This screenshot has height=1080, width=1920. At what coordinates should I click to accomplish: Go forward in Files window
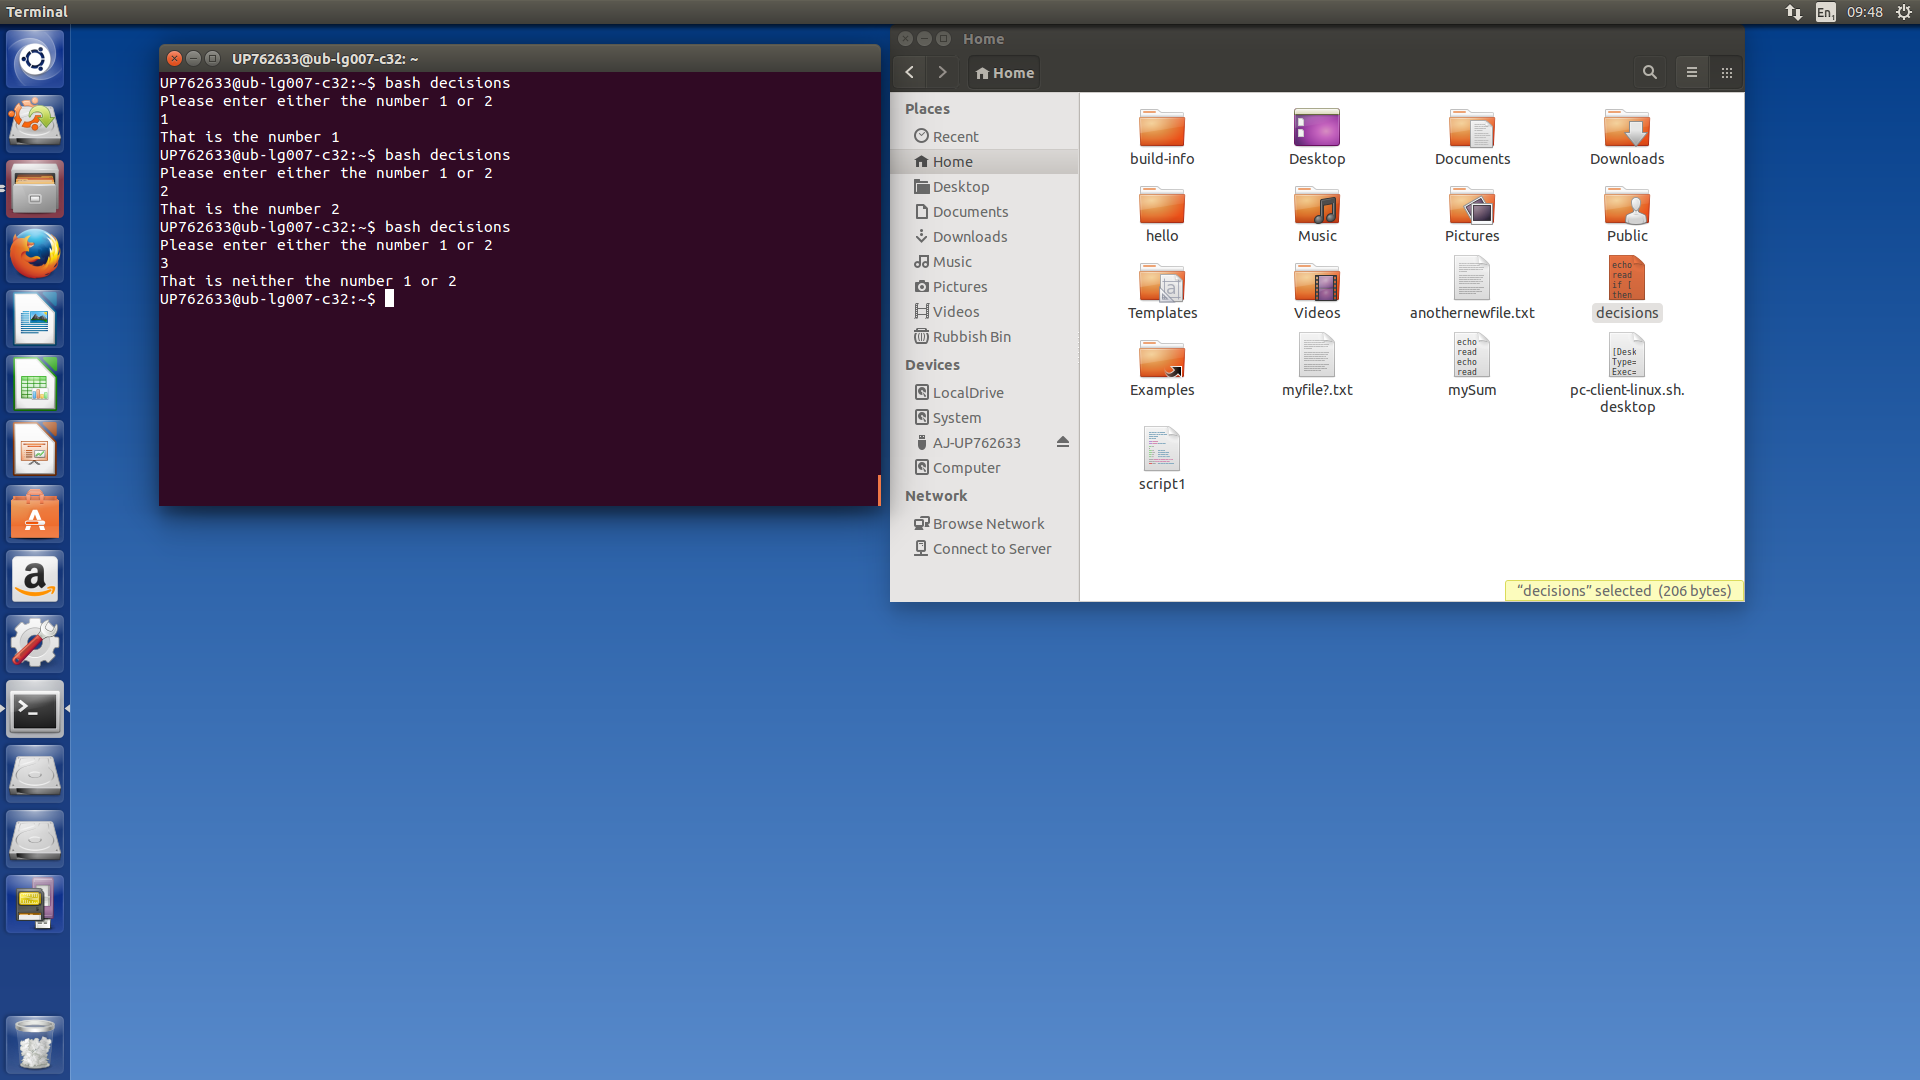coord(942,72)
